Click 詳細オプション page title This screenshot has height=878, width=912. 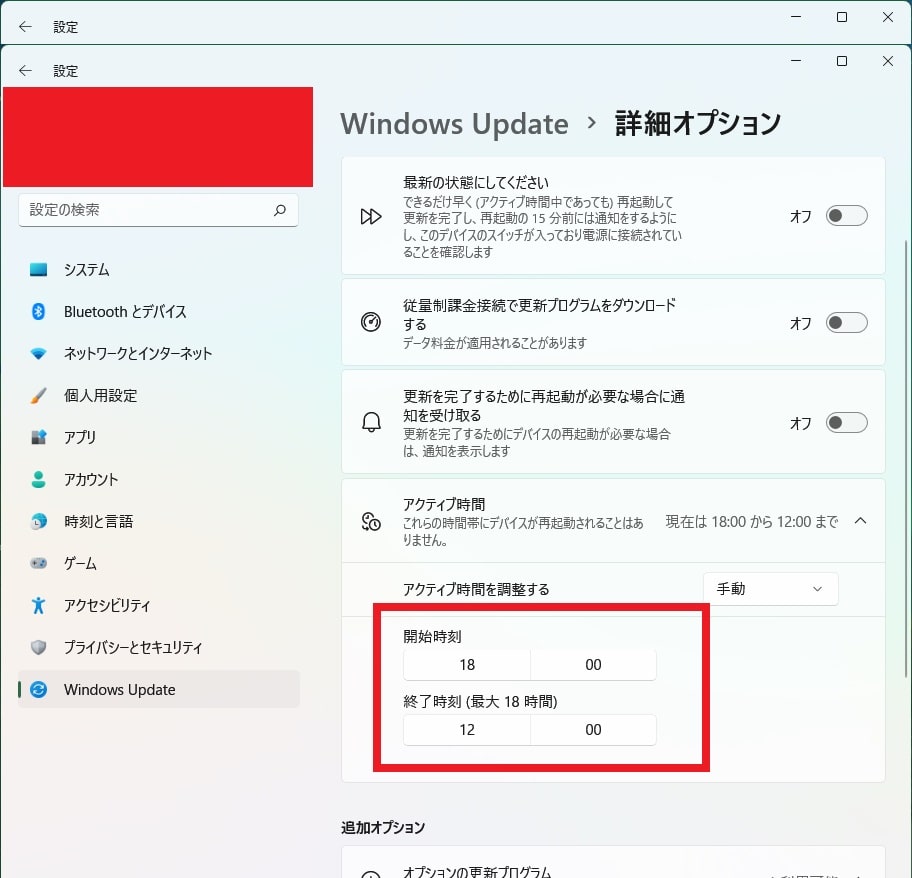click(x=697, y=124)
